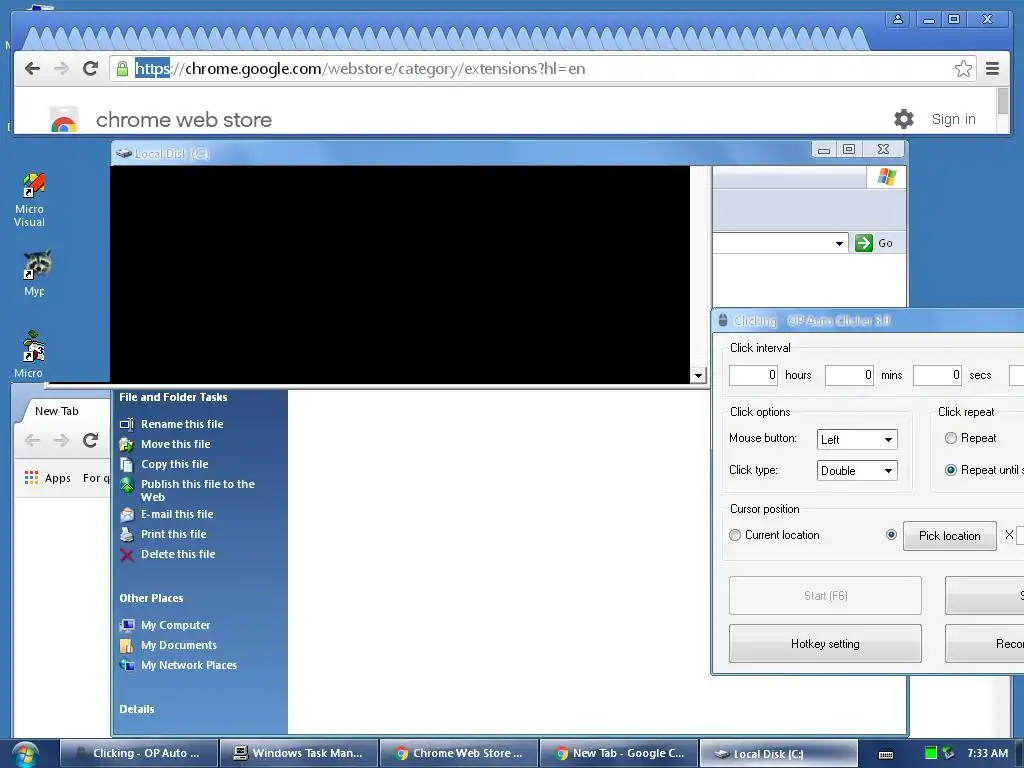This screenshot has height=768, width=1024.
Task: Go back in the Chrome Web Store window
Action: pos(32,69)
